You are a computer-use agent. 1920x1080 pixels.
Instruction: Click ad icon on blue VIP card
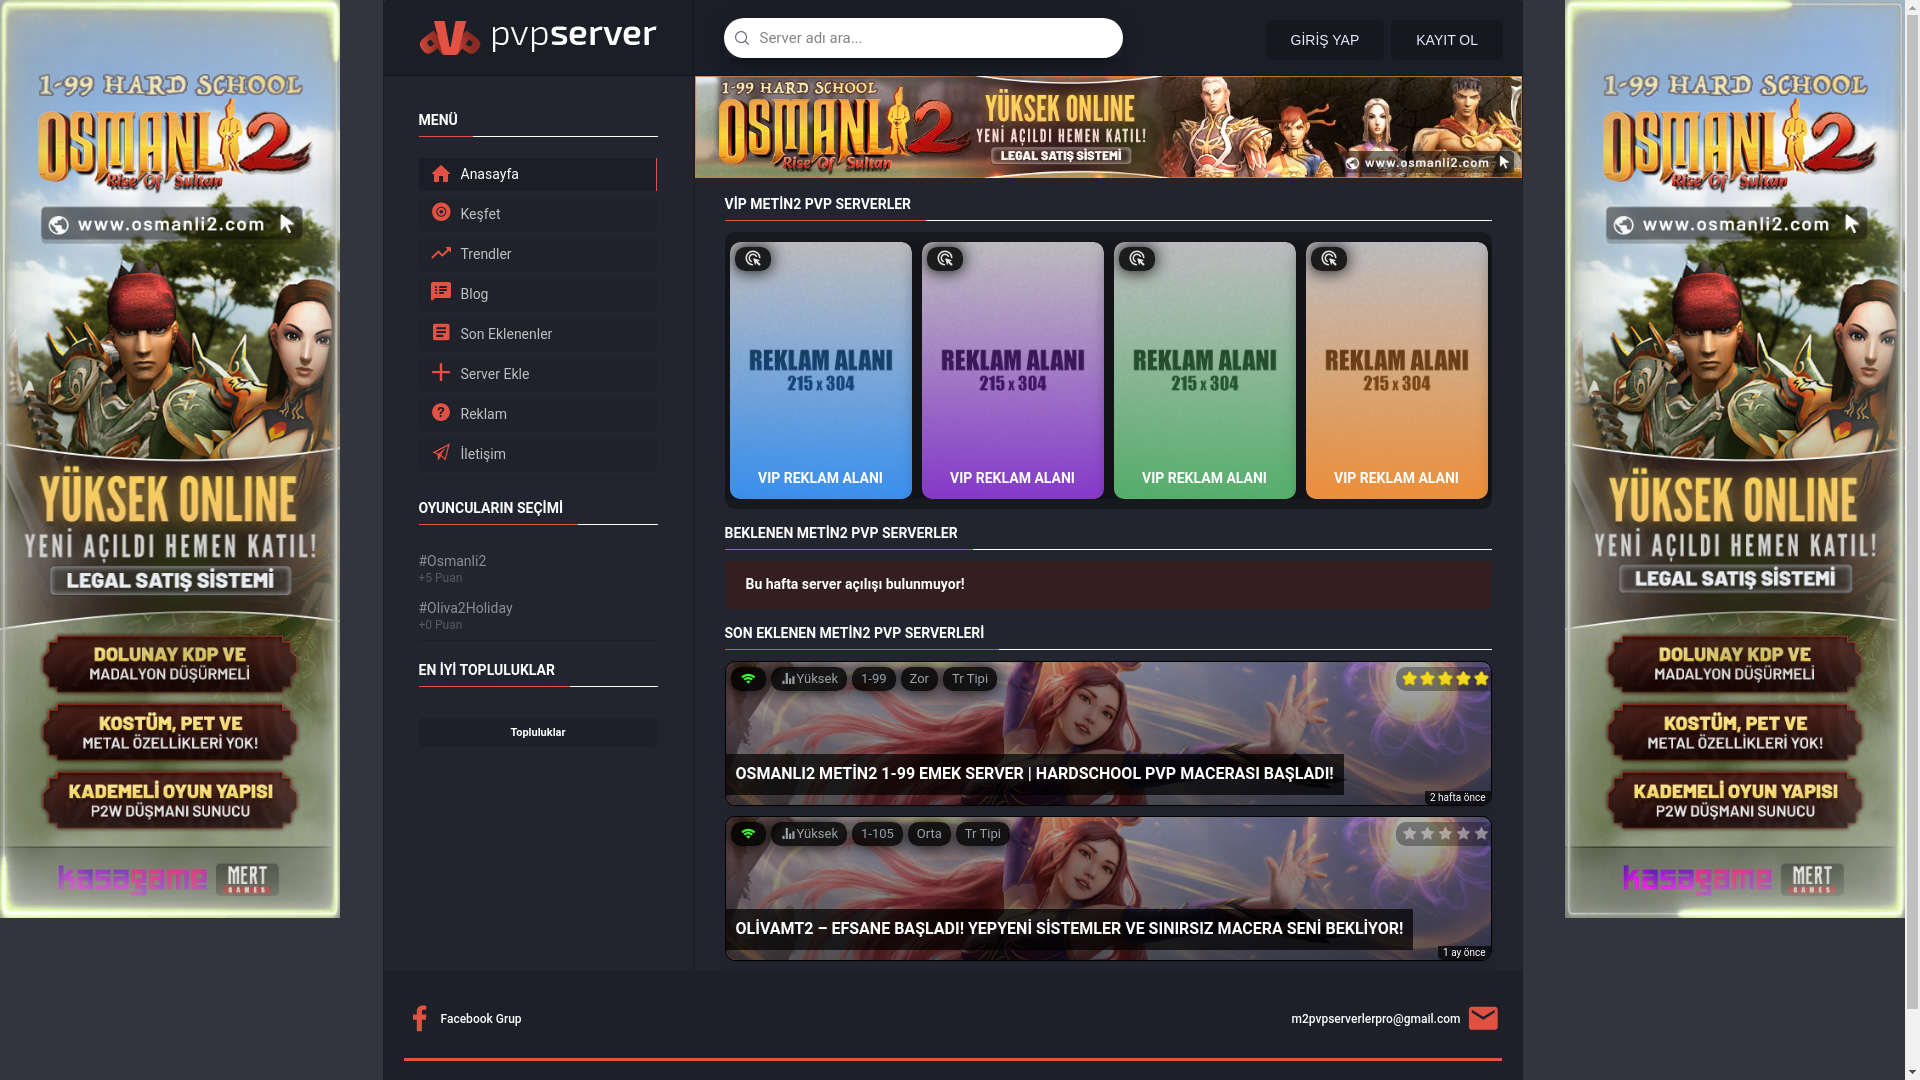point(753,259)
